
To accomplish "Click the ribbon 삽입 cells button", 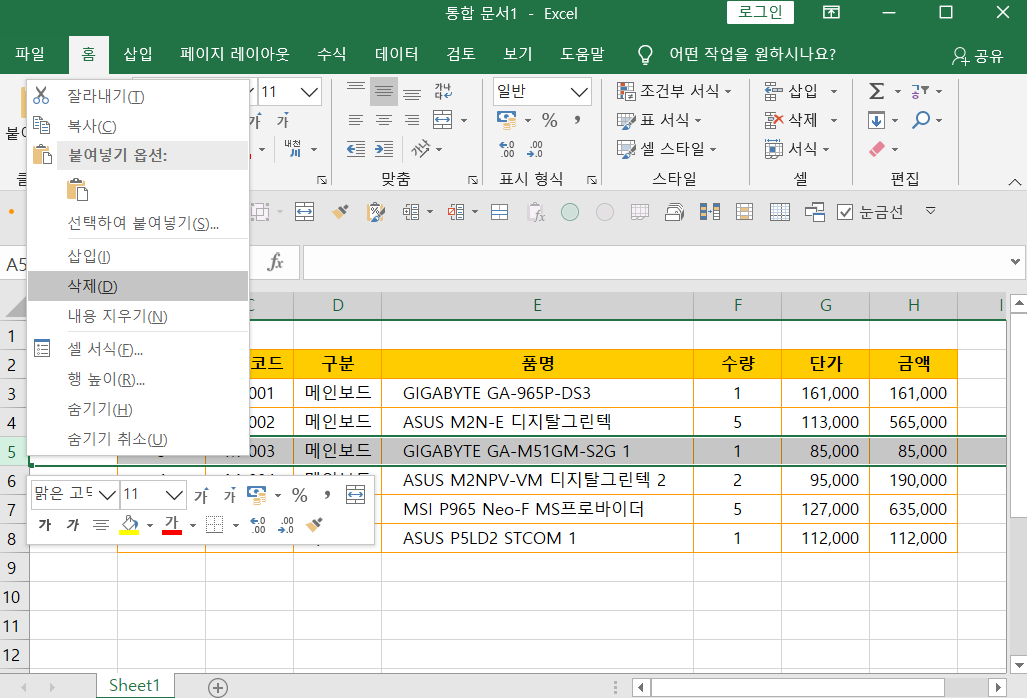I will (791, 91).
